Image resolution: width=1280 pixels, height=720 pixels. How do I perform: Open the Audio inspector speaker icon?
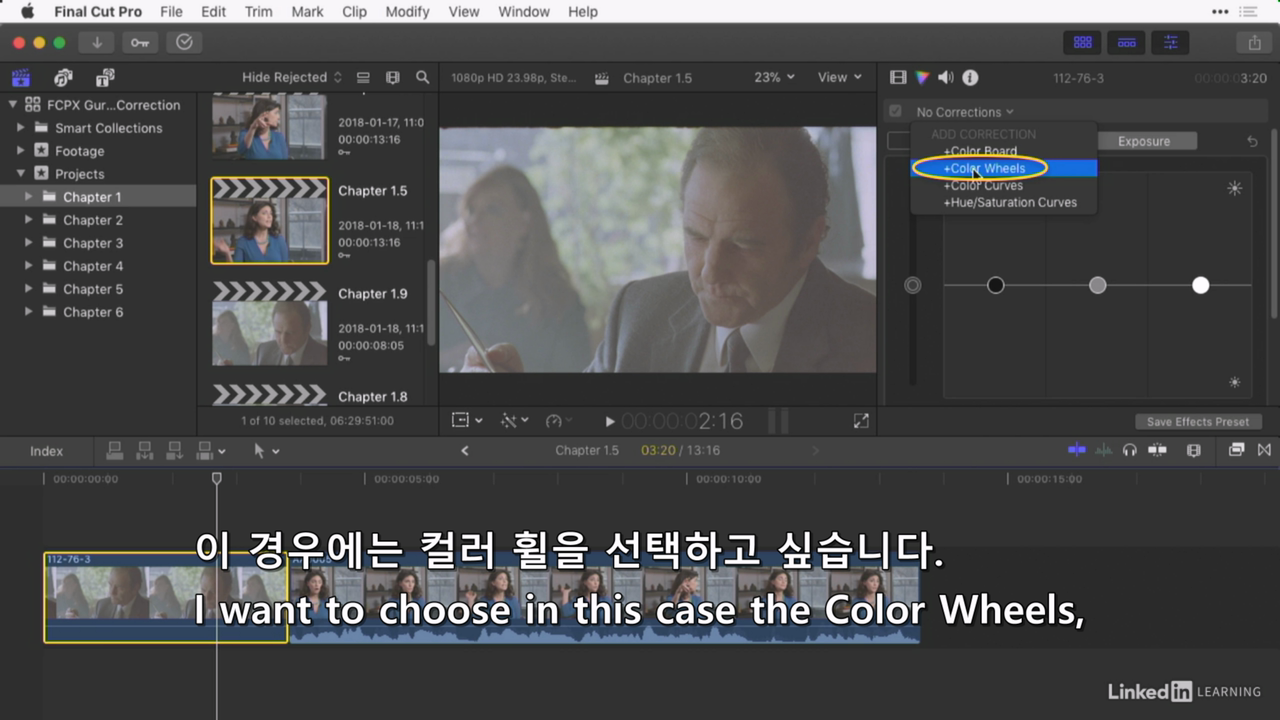[946, 77]
